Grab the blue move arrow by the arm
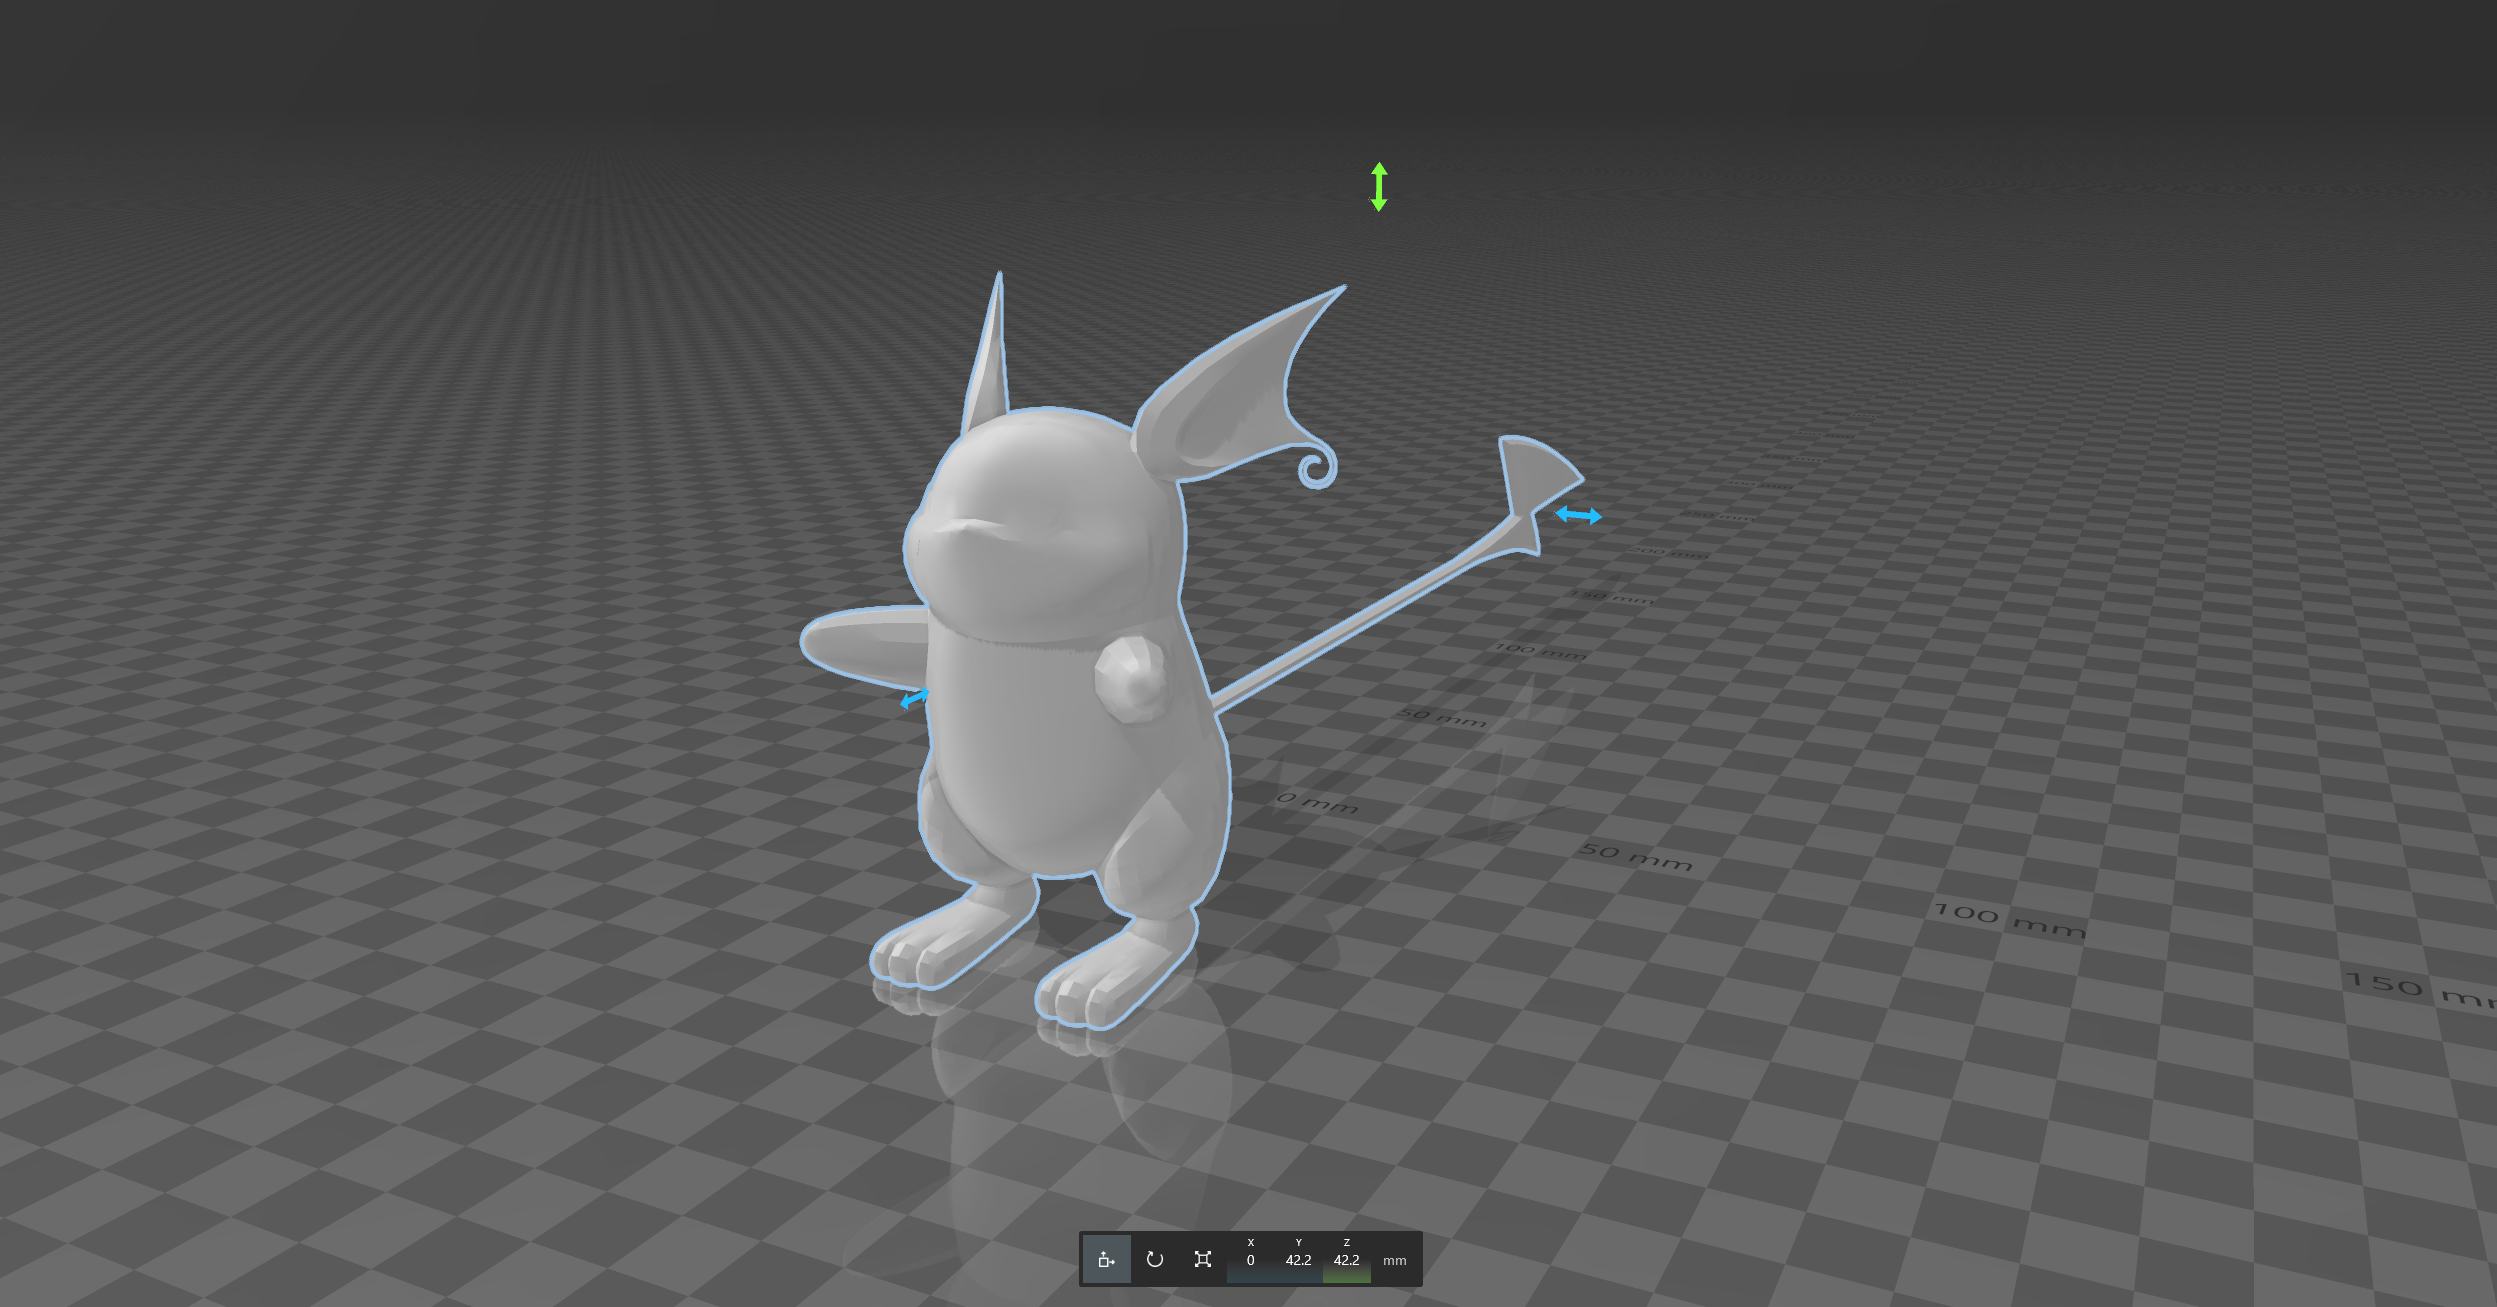Screen dimensions: 2497x1307 point(914,698)
